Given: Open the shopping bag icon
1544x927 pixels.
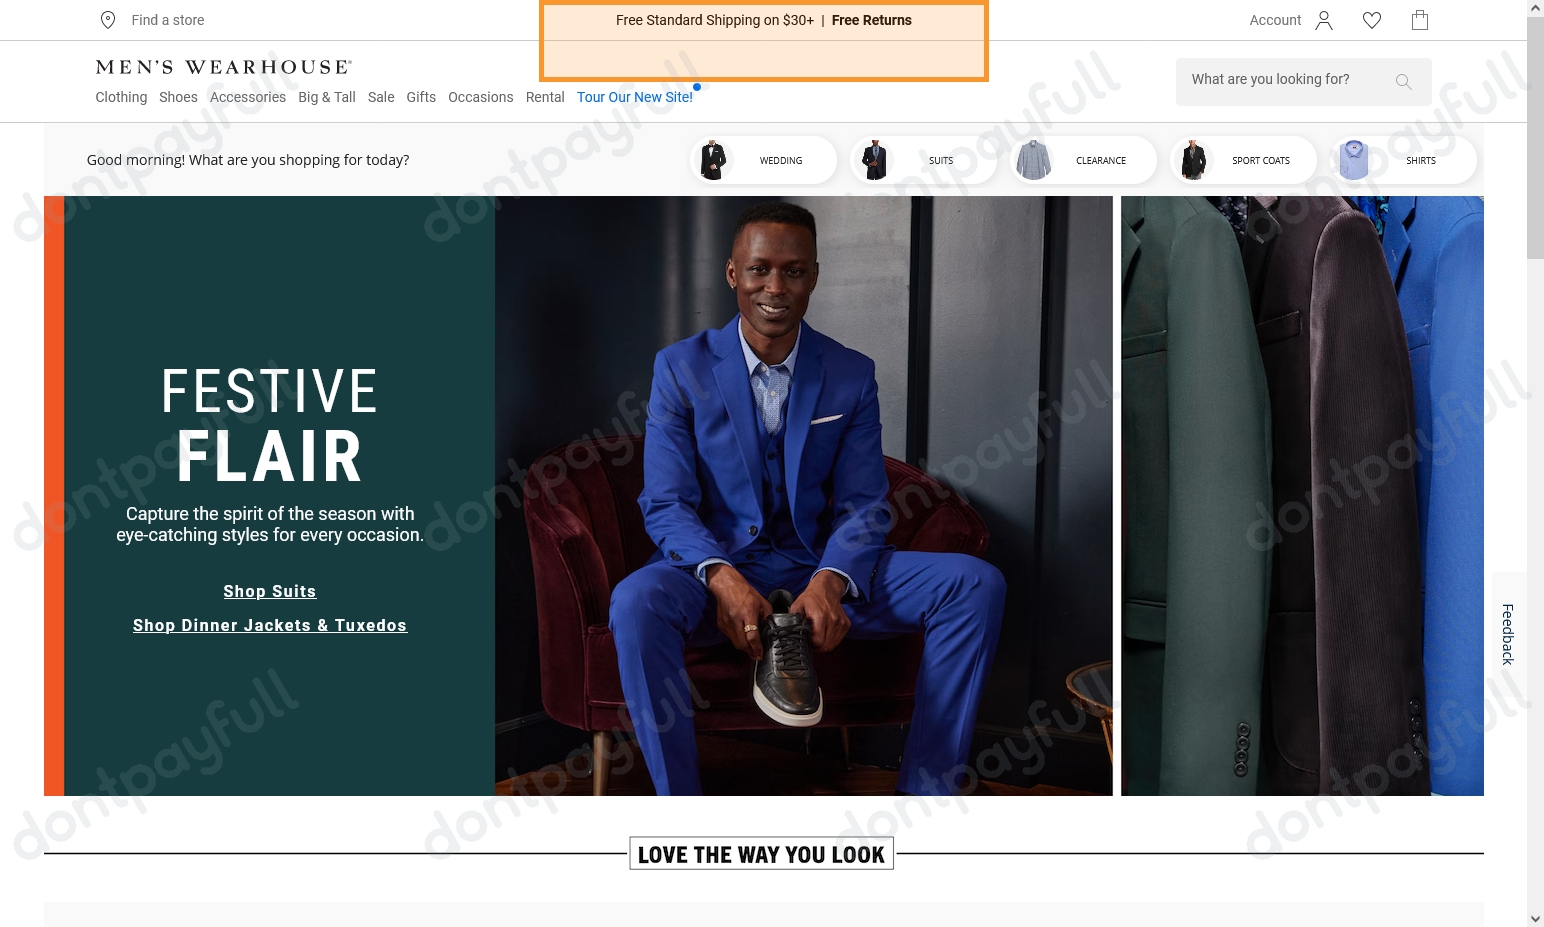Looking at the screenshot, I should [x=1419, y=20].
